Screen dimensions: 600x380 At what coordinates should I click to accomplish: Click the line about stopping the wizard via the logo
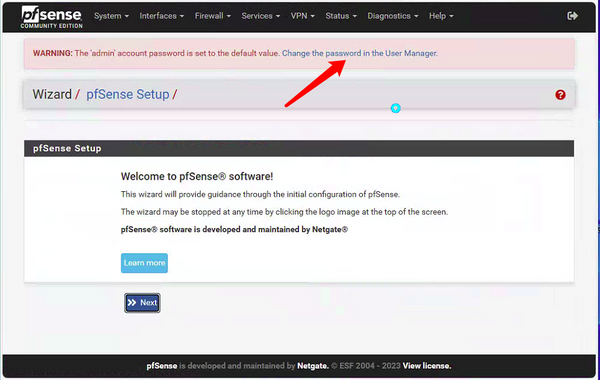284,212
